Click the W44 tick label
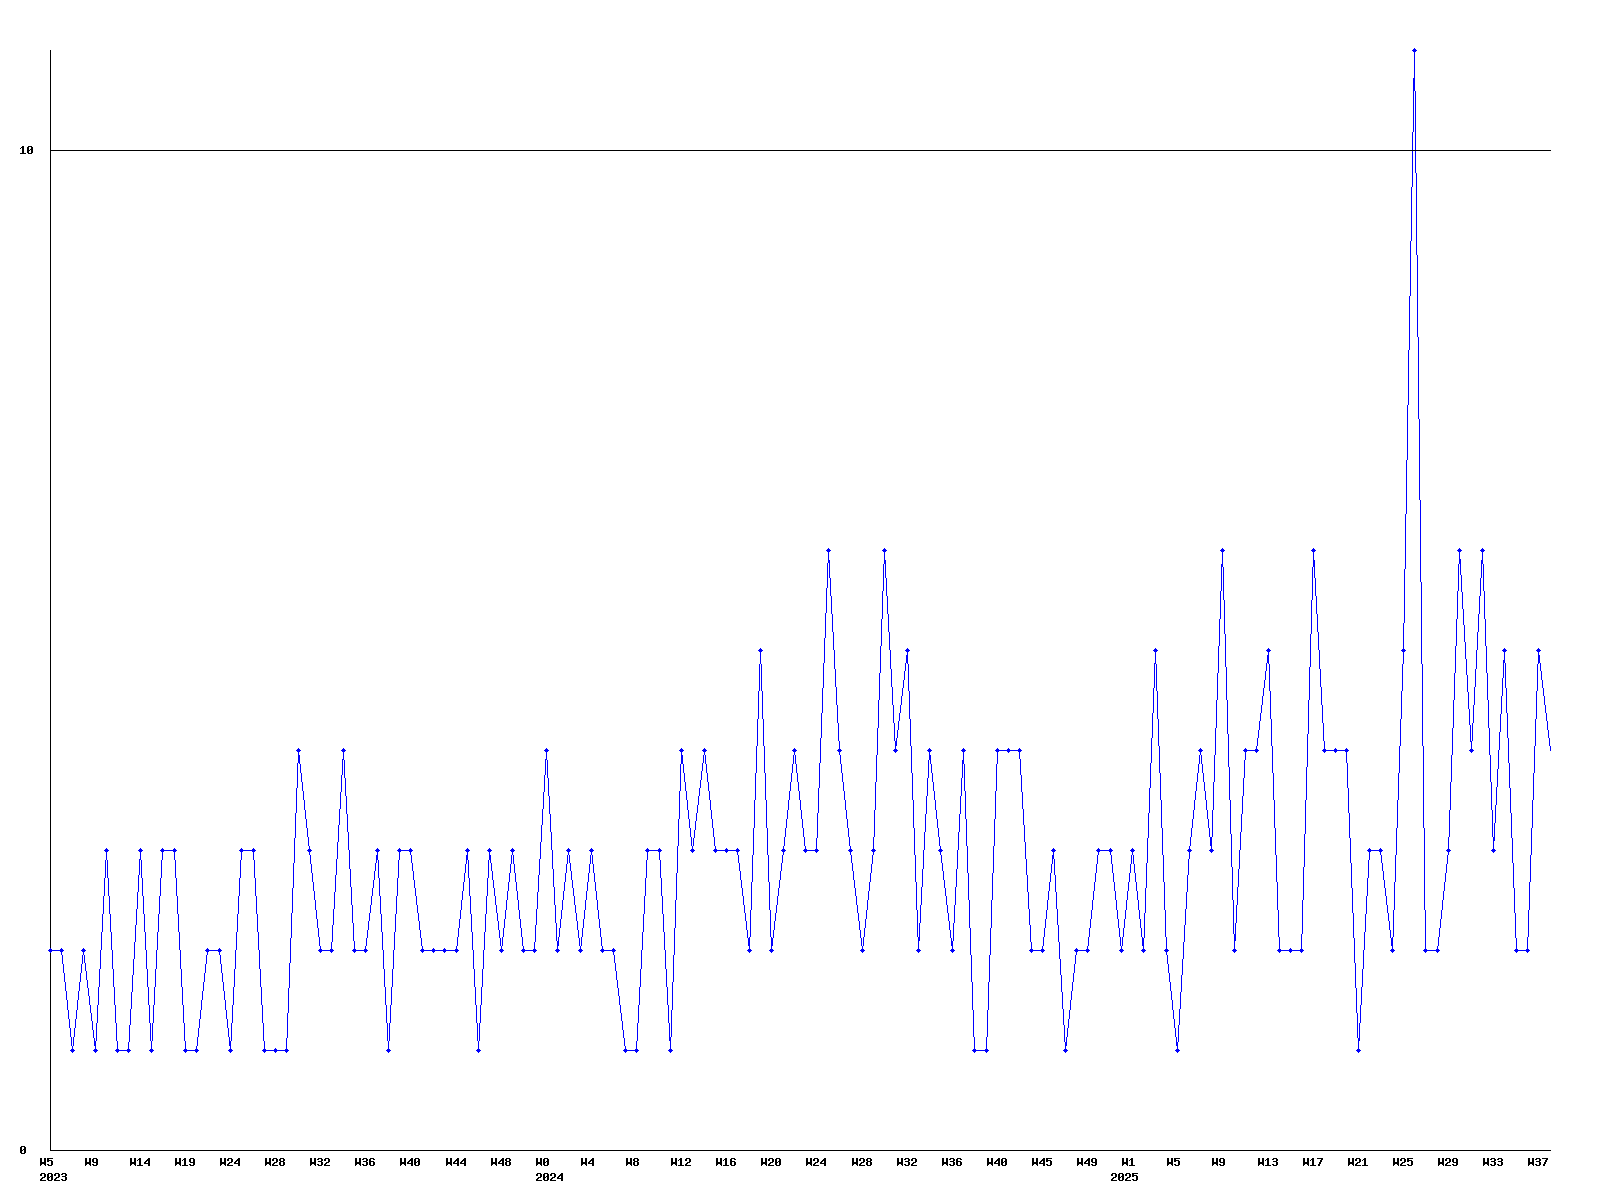1600x1200 pixels. pyautogui.click(x=456, y=1162)
